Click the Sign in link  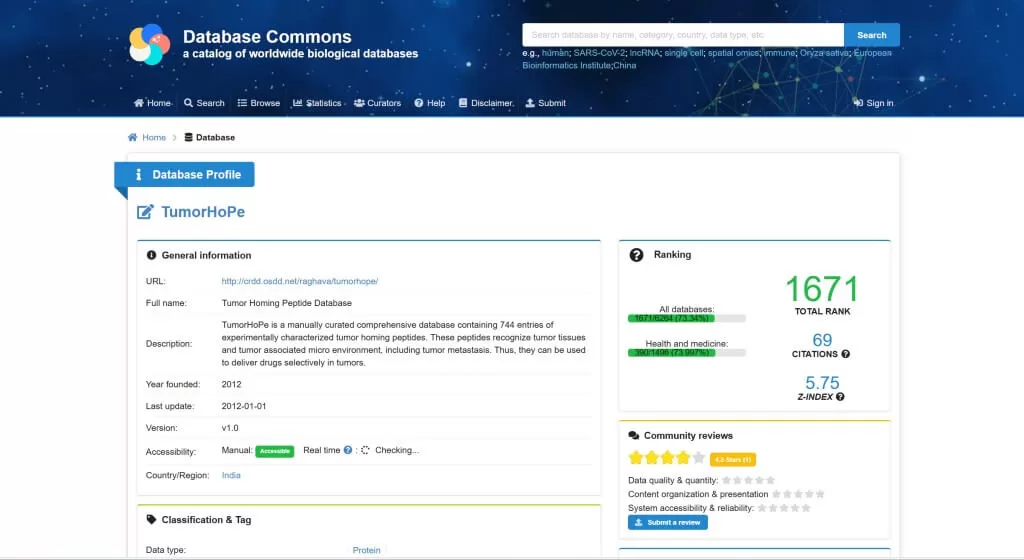(x=873, y=103)
